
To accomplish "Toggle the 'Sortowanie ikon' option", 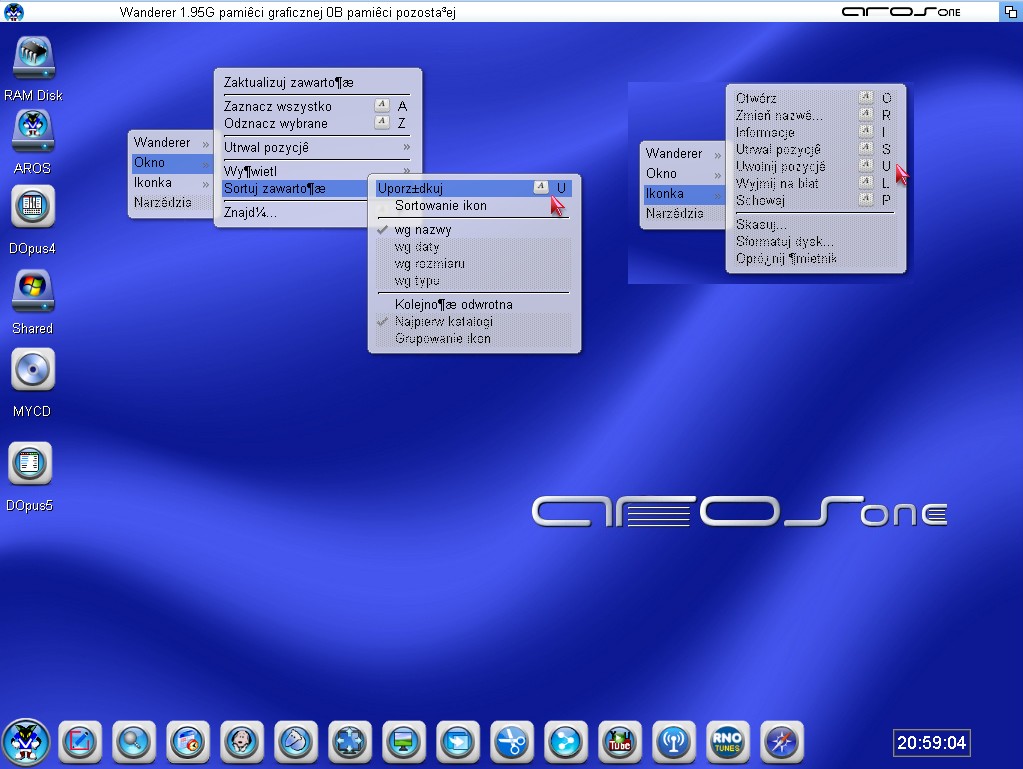I will pyautogui.click(x=440, y=206).
